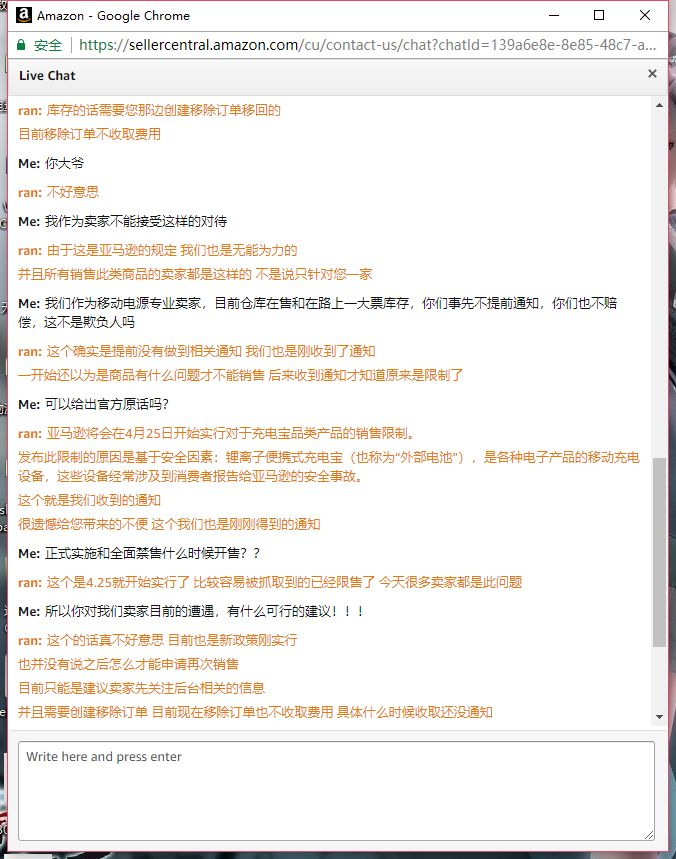The width and height of the screenshot is (676, 859).
Task: Click the Live Chat header title
Action: pos(47,76)
